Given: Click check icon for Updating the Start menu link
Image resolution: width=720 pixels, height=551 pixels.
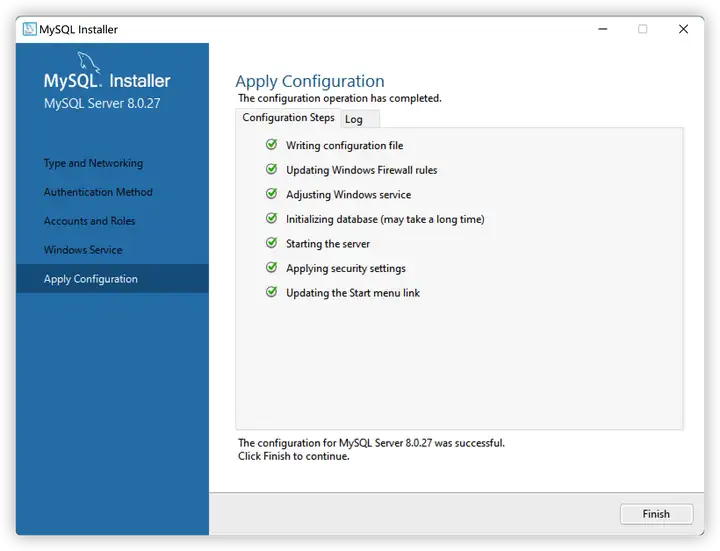Looking at the screenshot, I should [x=272, y=292].
